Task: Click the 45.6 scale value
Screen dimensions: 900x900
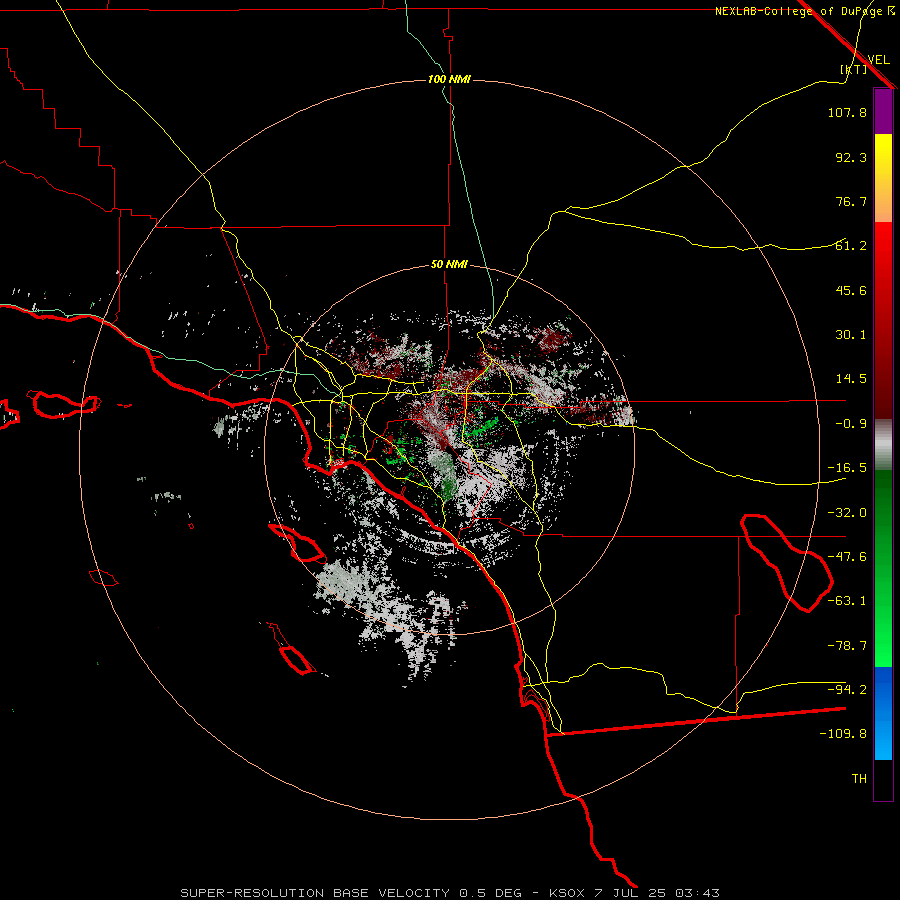Action: click(851, 290)
